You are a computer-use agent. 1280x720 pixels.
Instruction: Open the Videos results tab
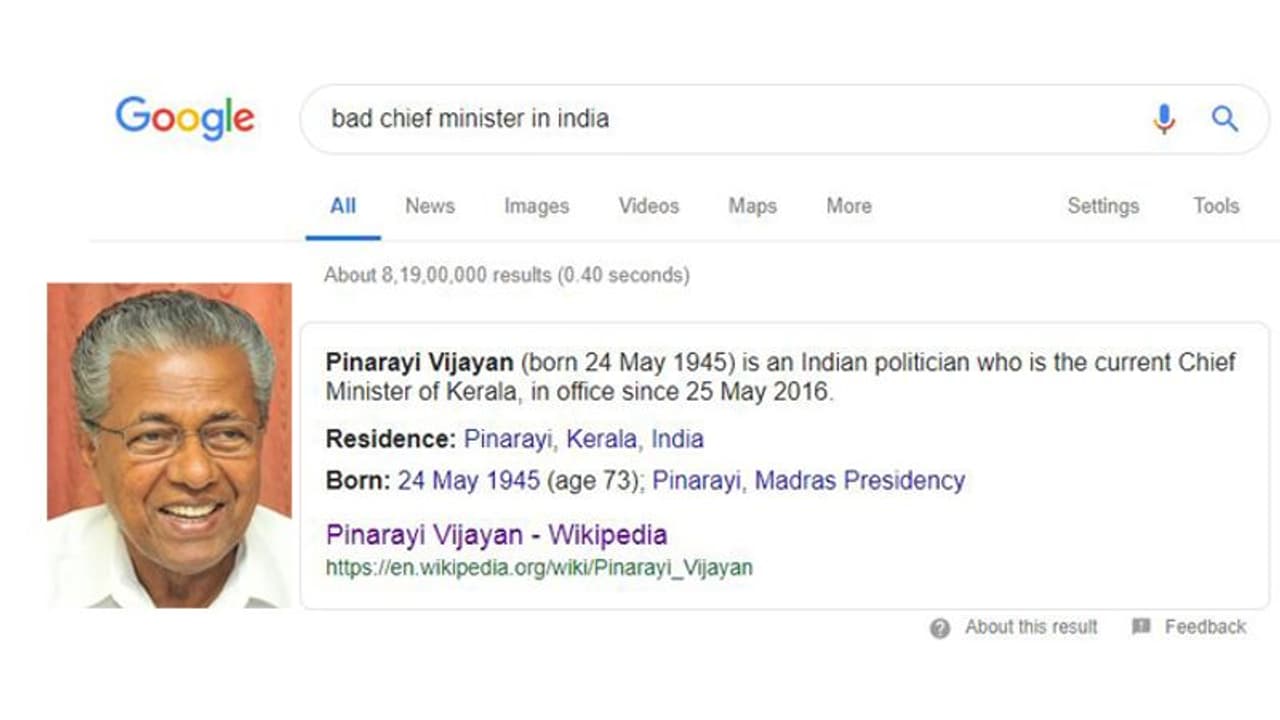(649, 206)
